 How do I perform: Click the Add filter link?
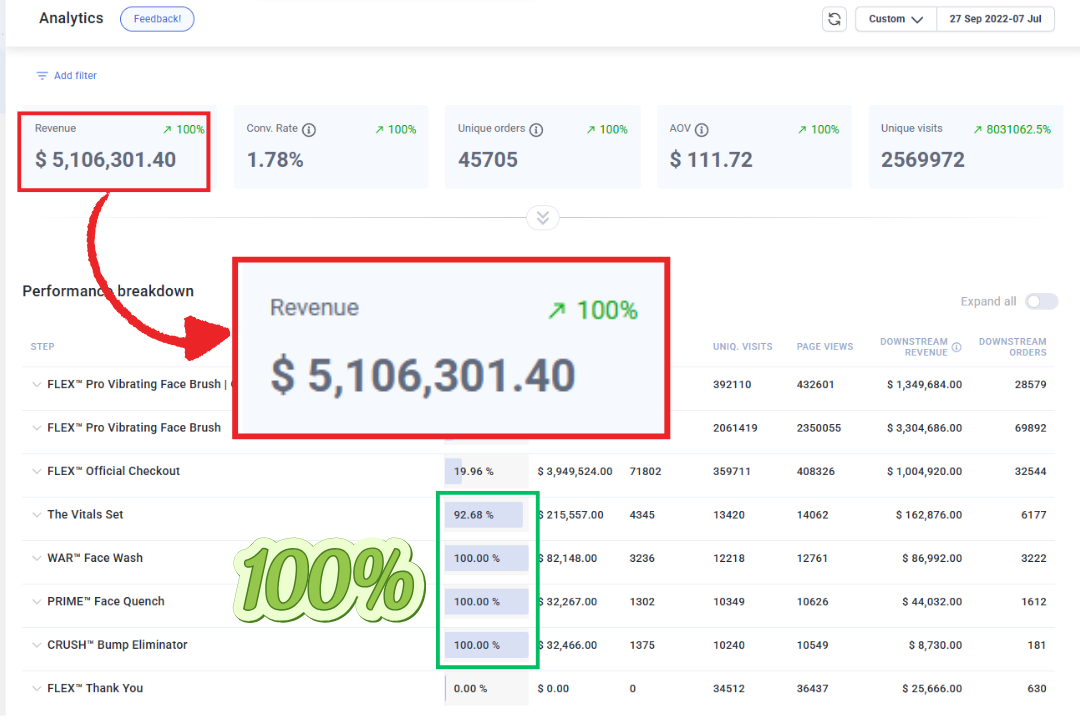(x=75, y=76)
